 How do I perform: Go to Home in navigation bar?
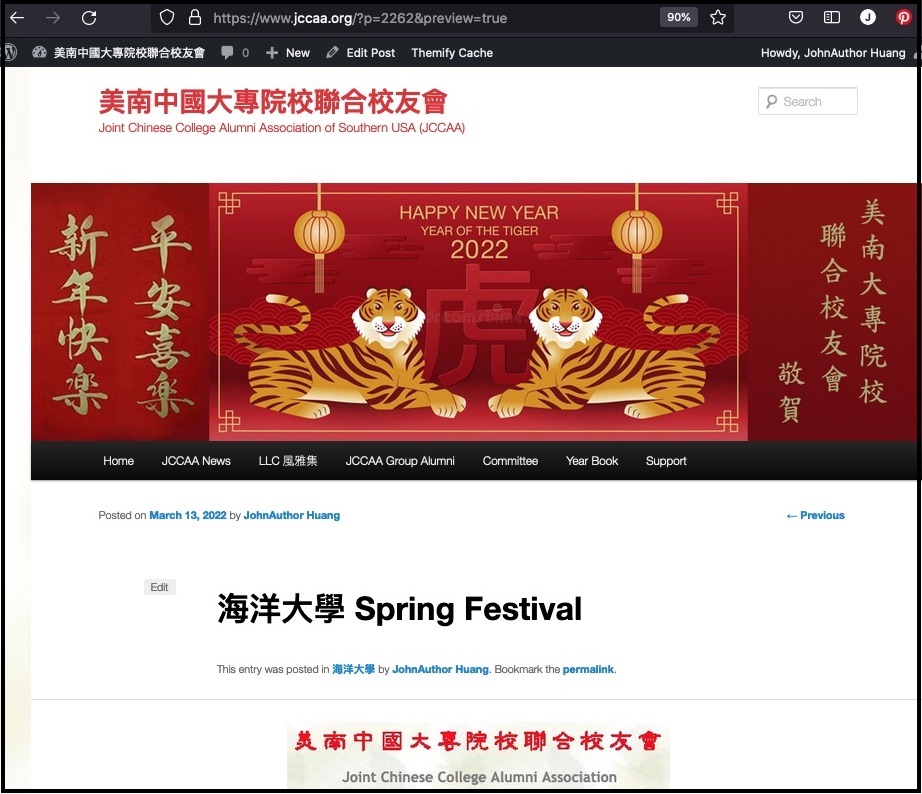click(118, 461)
